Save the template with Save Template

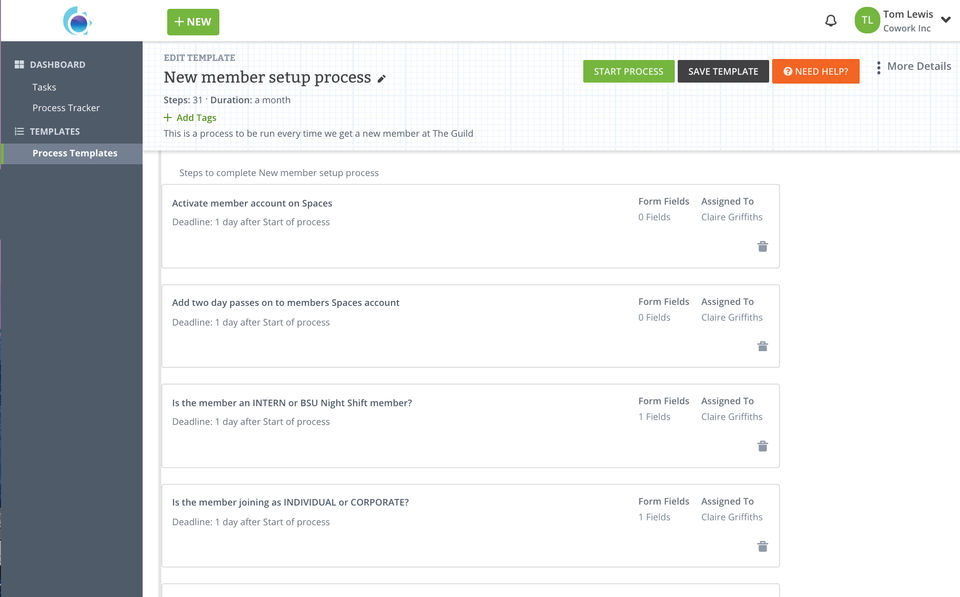pos(723,71)
